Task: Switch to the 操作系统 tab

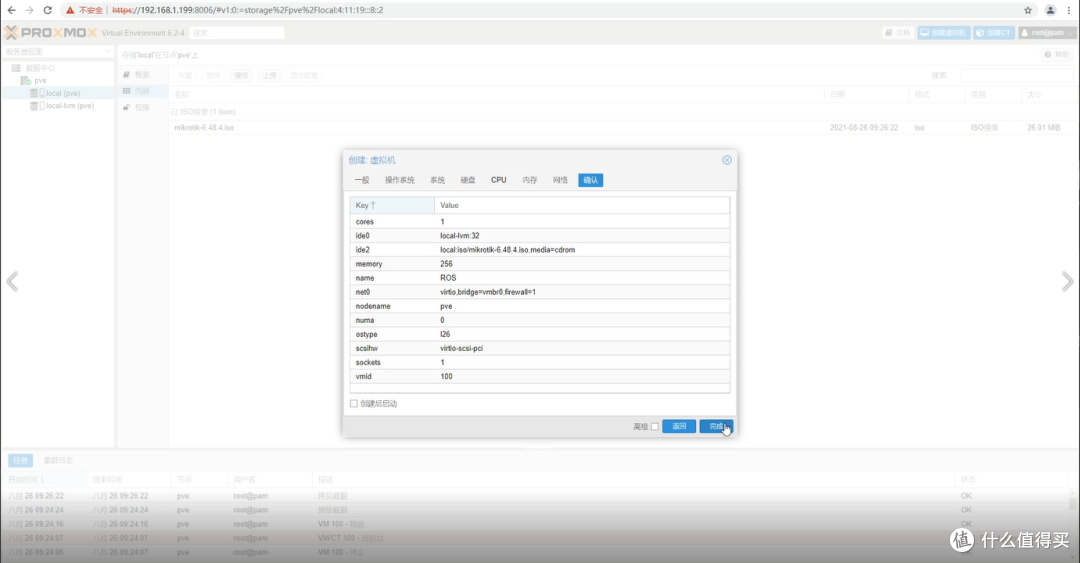Action: pos(399,180)
